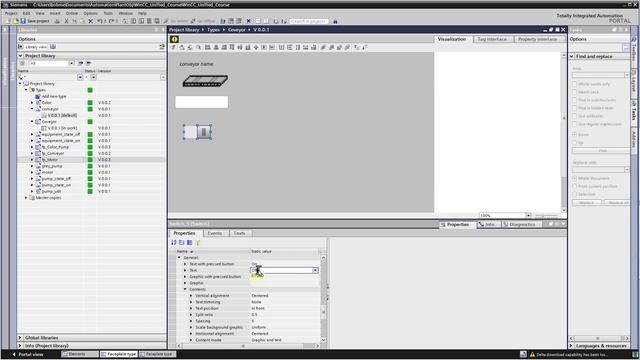
Task: Click the green status square for Color
Action: tap(90, 103)
